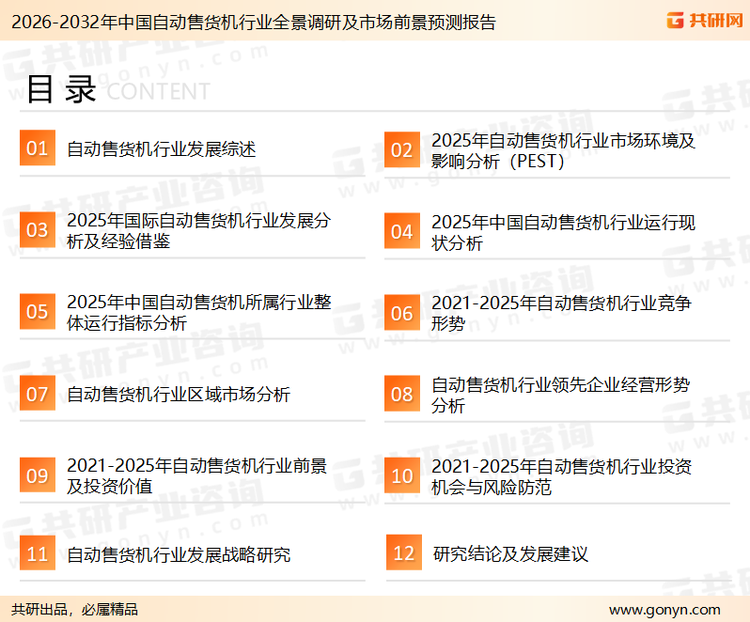750x622 pixels.
Task: Click the 共研网 logo at top right
Action: click(704, 20)
